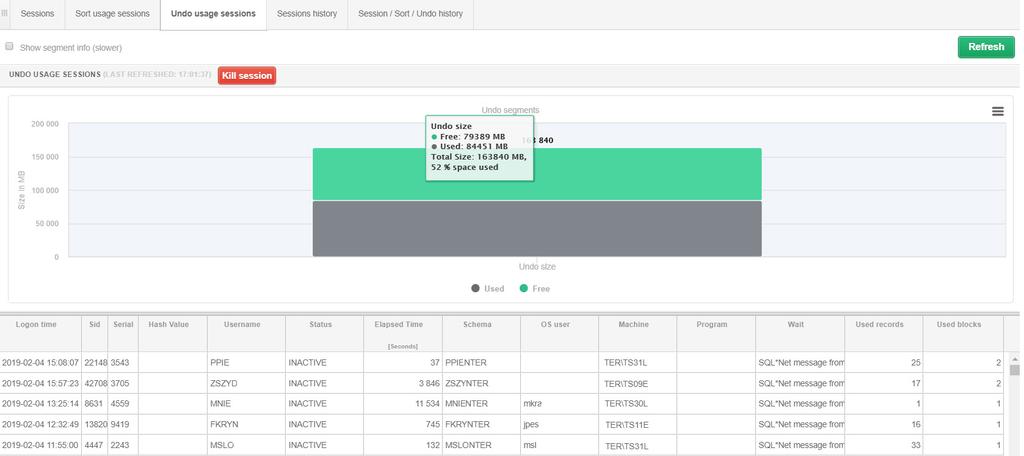Viewport: 1024px width, 456px height.
Task: Click logon time 2019-02-04 12:32:49
Action: coord(40,425)
